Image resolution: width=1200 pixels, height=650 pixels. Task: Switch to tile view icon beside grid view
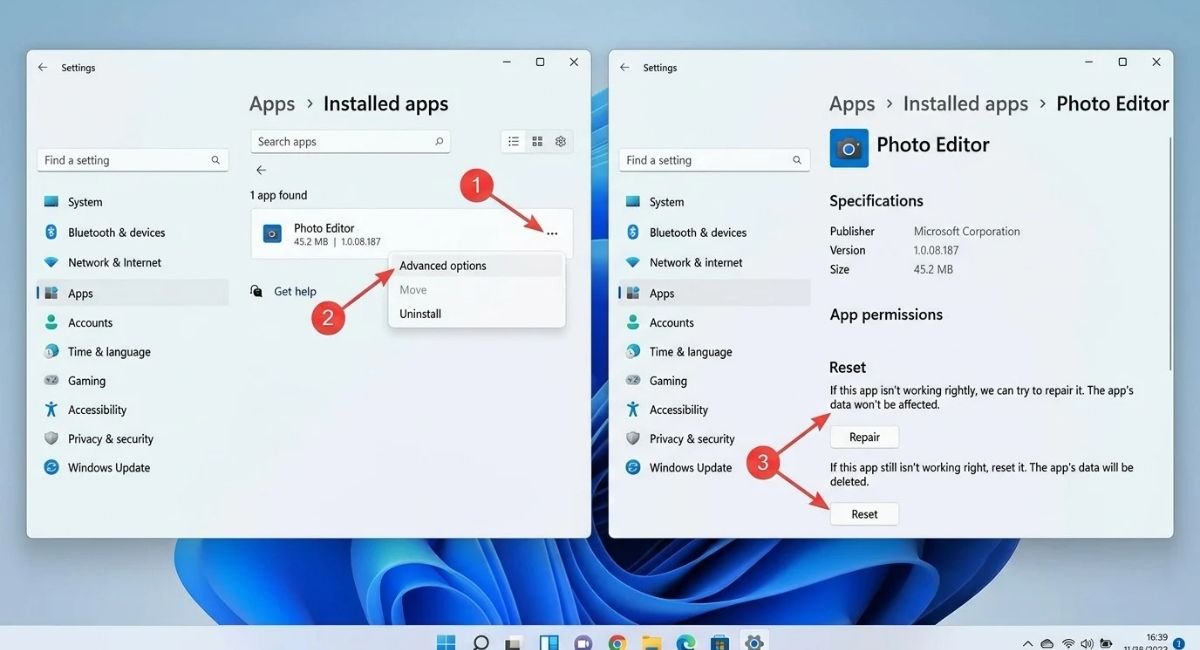pyautogui.click(x=561, y=142)
